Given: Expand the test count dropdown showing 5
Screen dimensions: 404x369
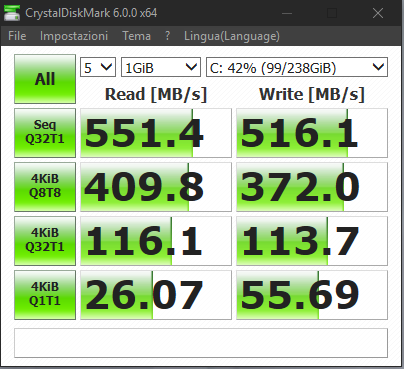Looking at the screenshot, I should click(x=98, y=67).
